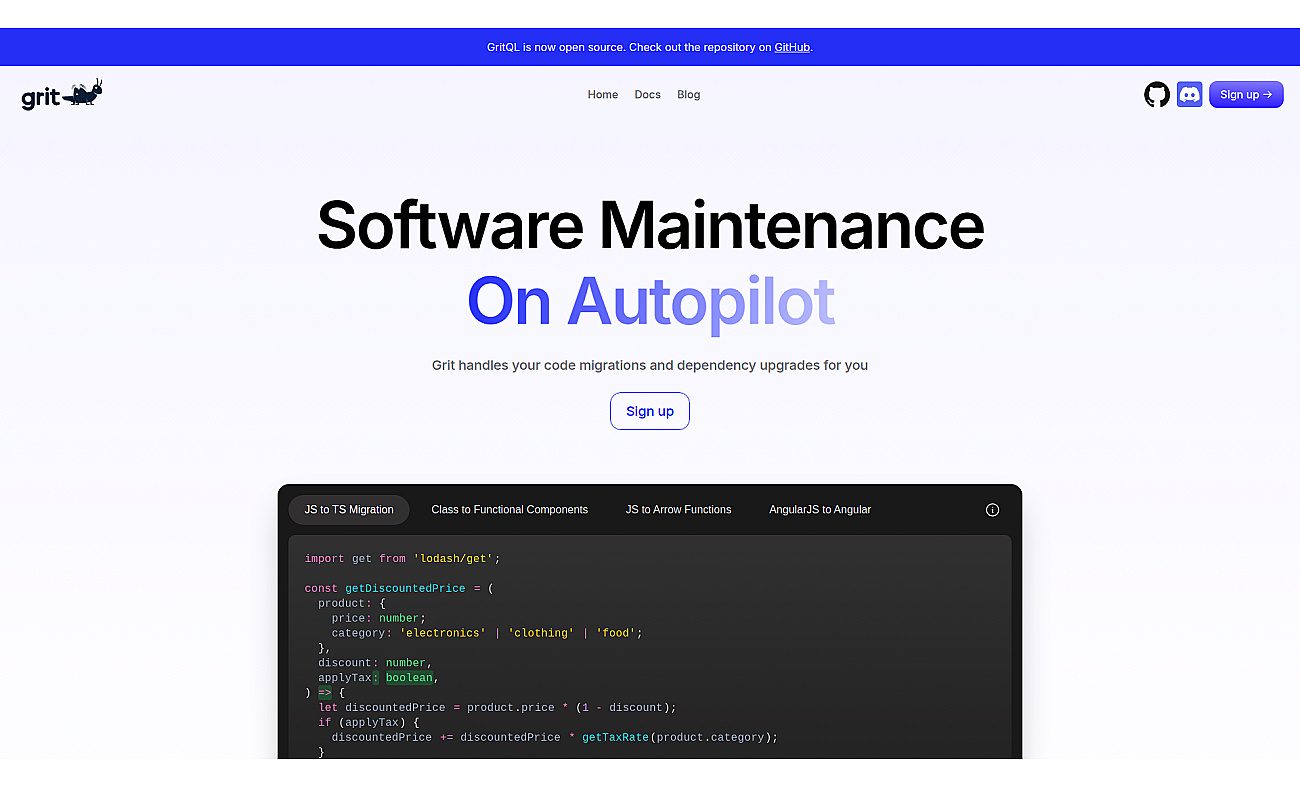
Task: Open Blog in the navigation
Action: tap(689, 95)
